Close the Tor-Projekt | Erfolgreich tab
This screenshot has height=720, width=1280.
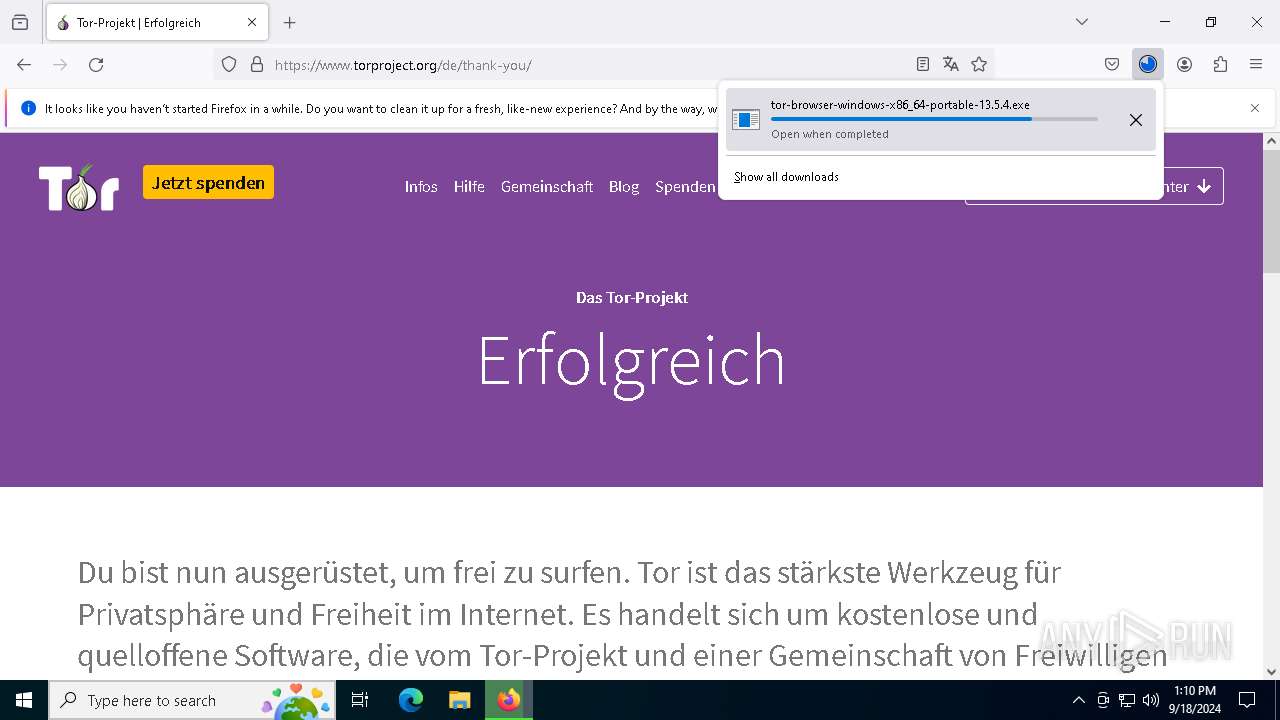pos(252,22)
